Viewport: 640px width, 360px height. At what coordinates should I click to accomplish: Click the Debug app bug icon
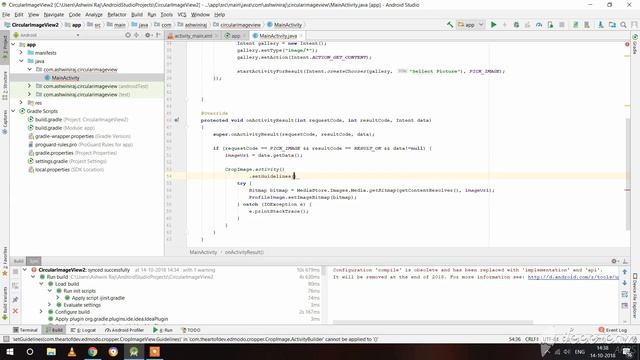point(516,25)
